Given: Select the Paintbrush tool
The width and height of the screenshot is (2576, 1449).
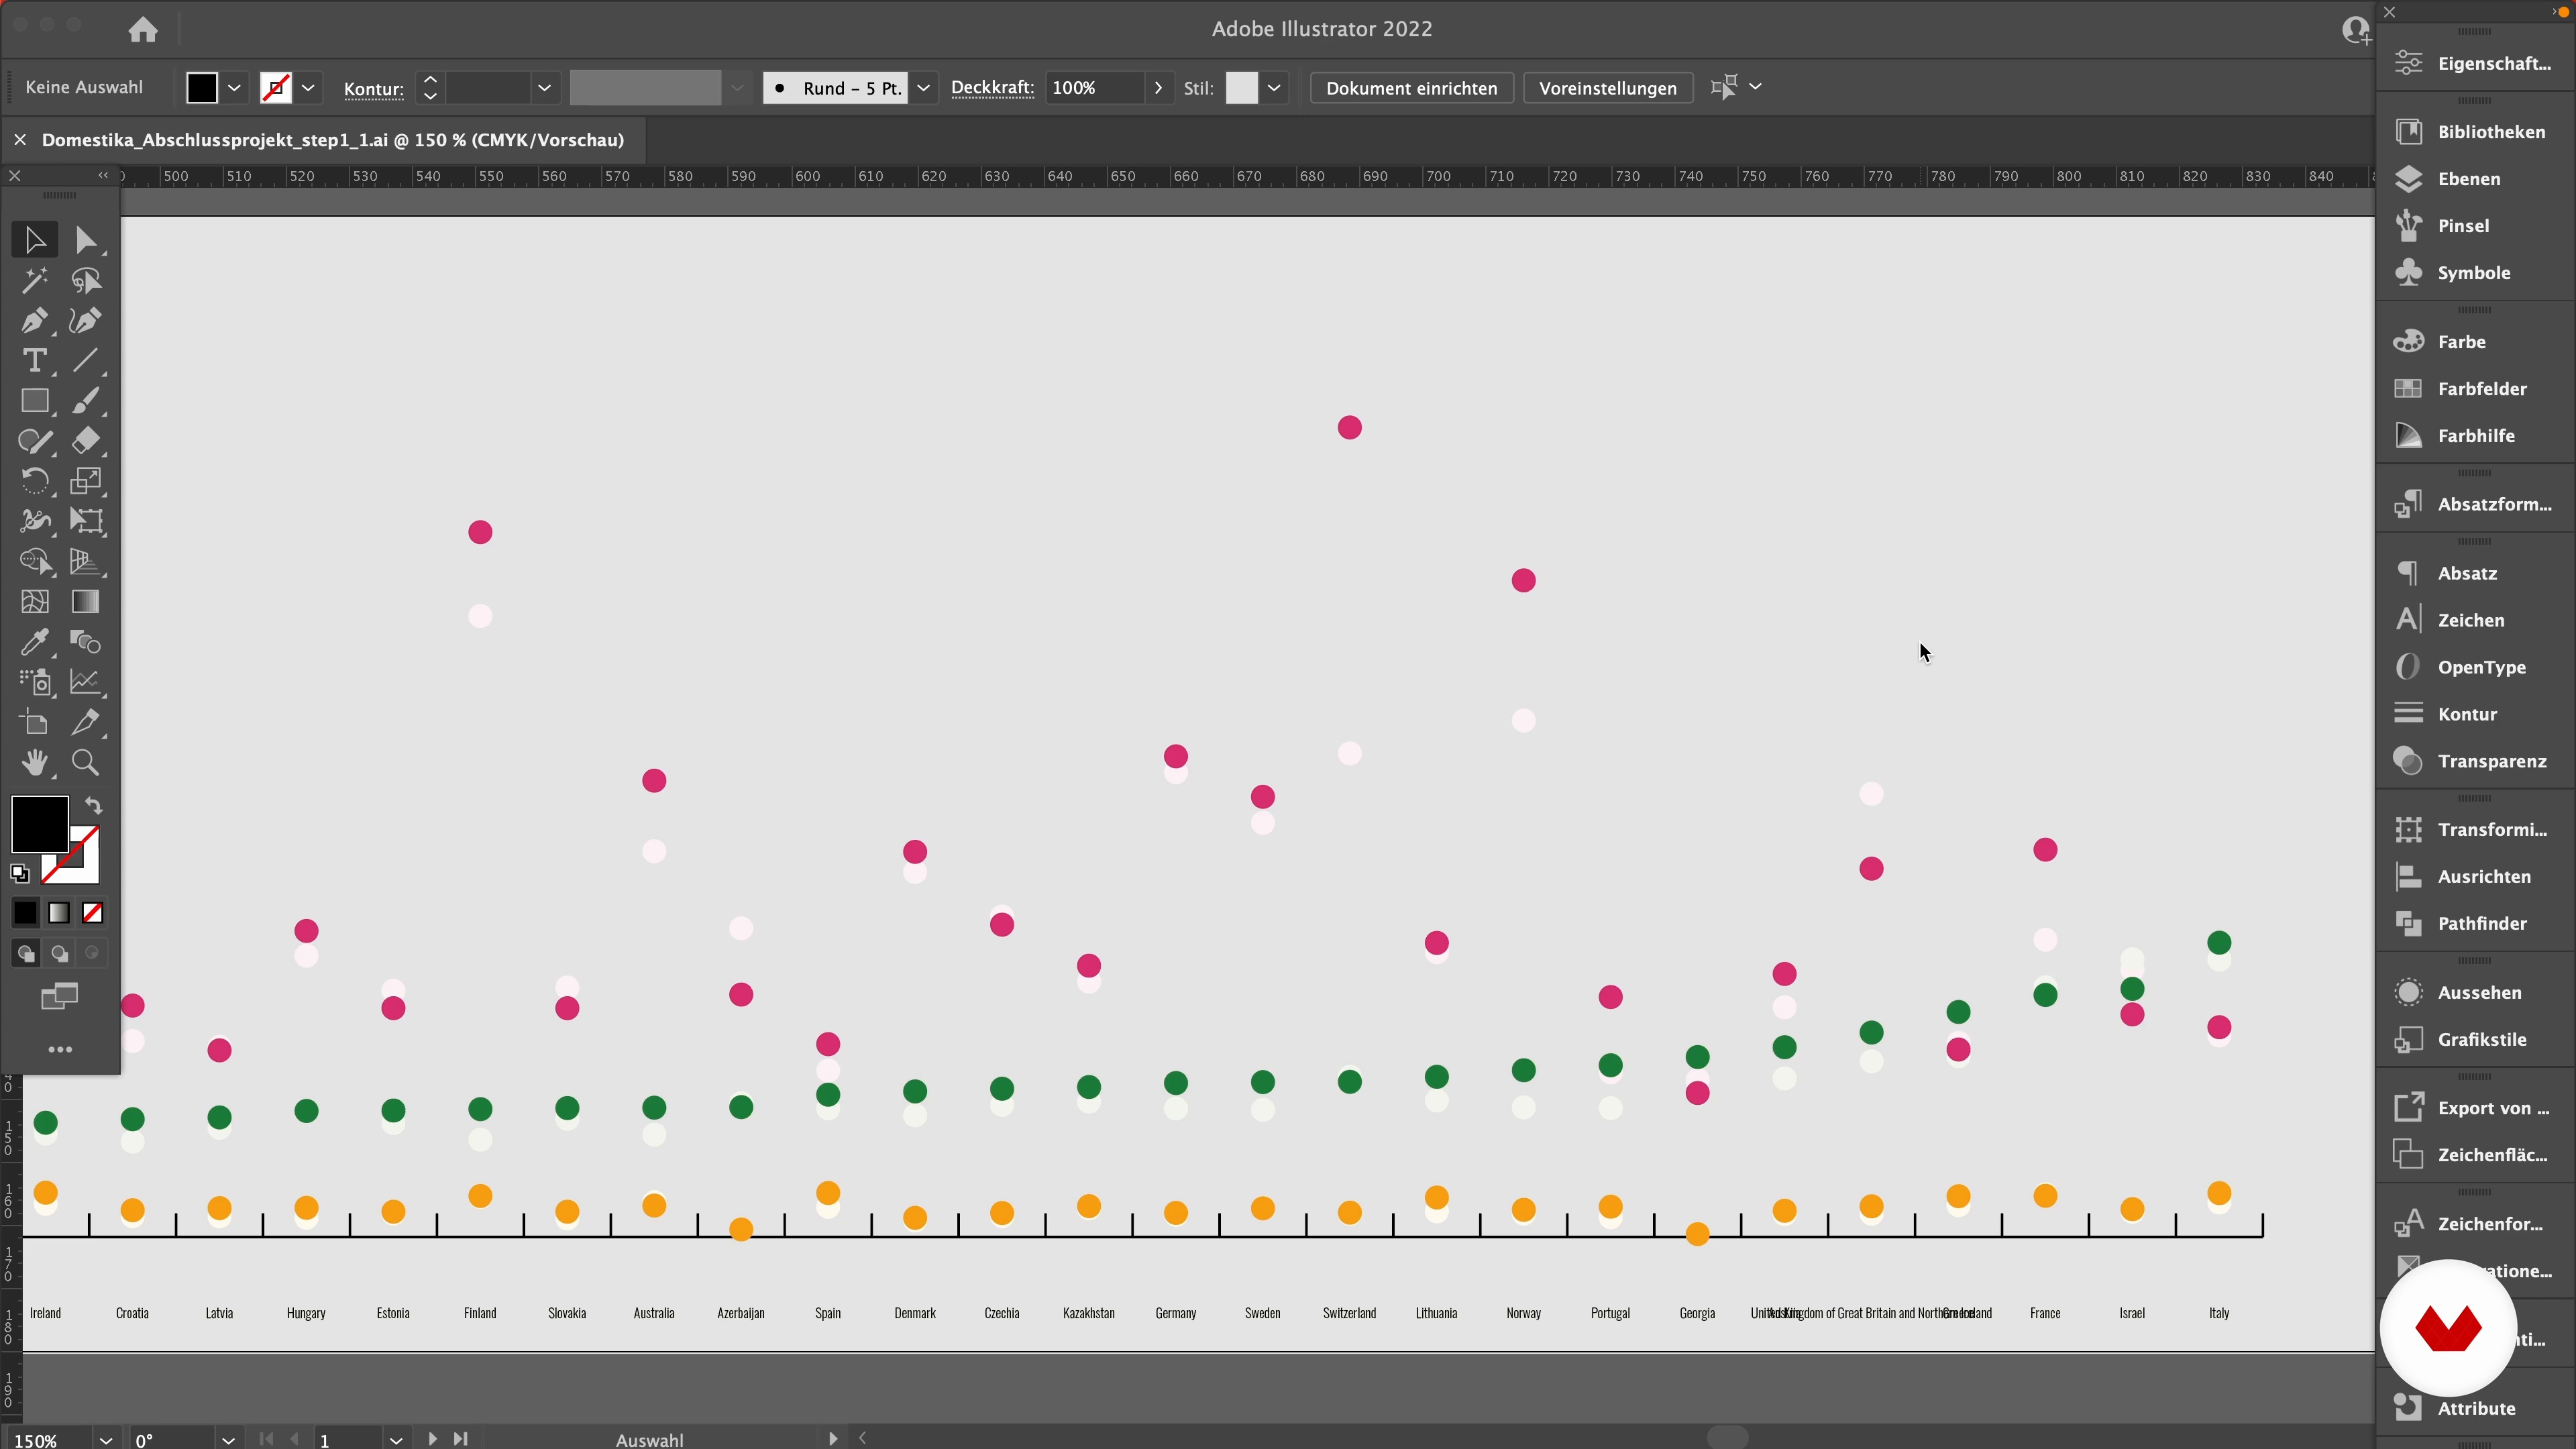Looking at the screenshot, I should point(86,401).
